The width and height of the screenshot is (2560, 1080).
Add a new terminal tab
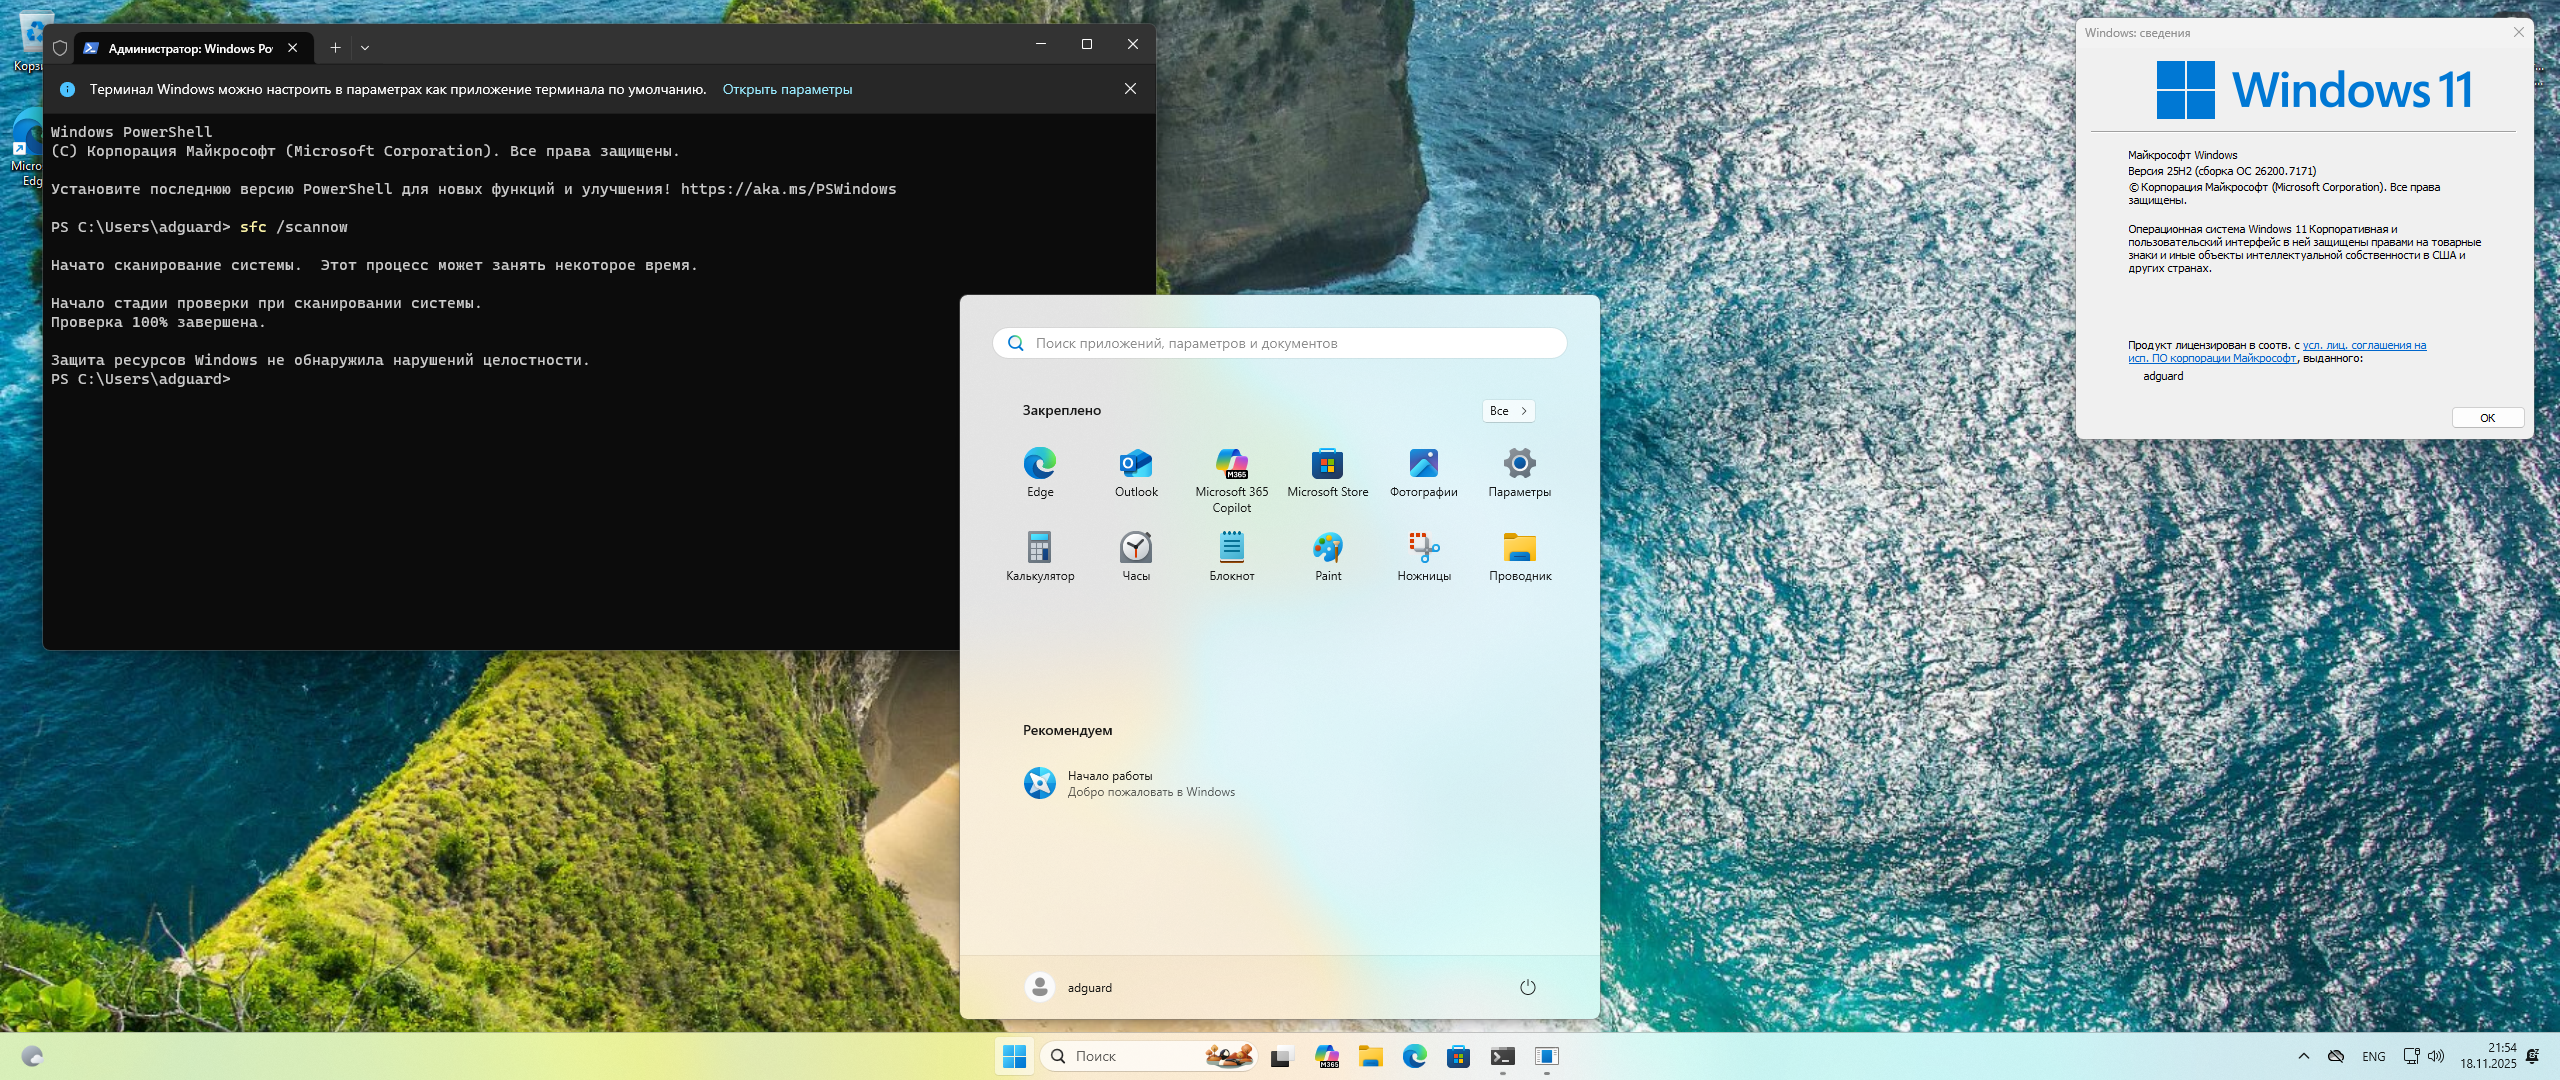(335, 47)
